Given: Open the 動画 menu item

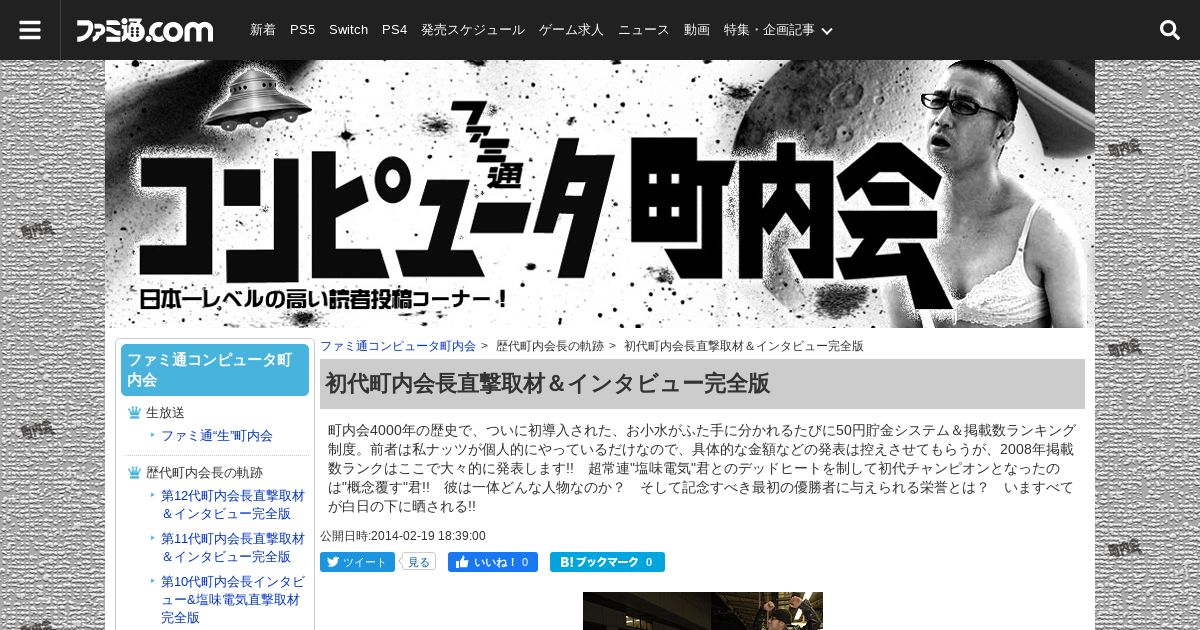Looking at the screenshot, I should pos(697,30).
